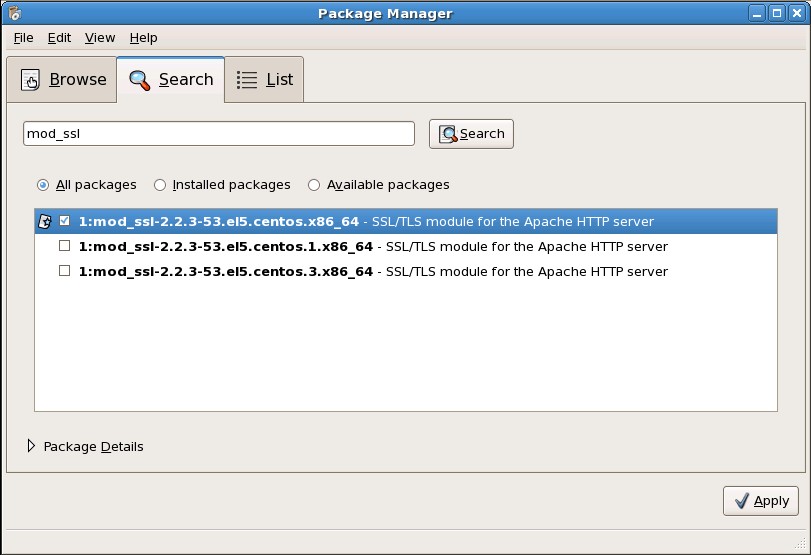
Task: Click the List tab bullet-list icon
Action: pos(247,80)
